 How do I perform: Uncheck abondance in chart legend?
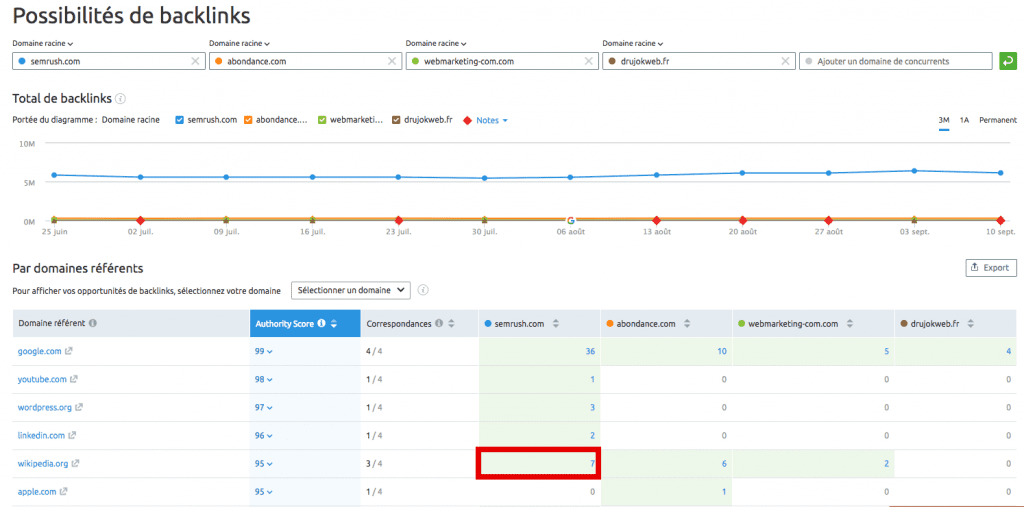[248, 120]
